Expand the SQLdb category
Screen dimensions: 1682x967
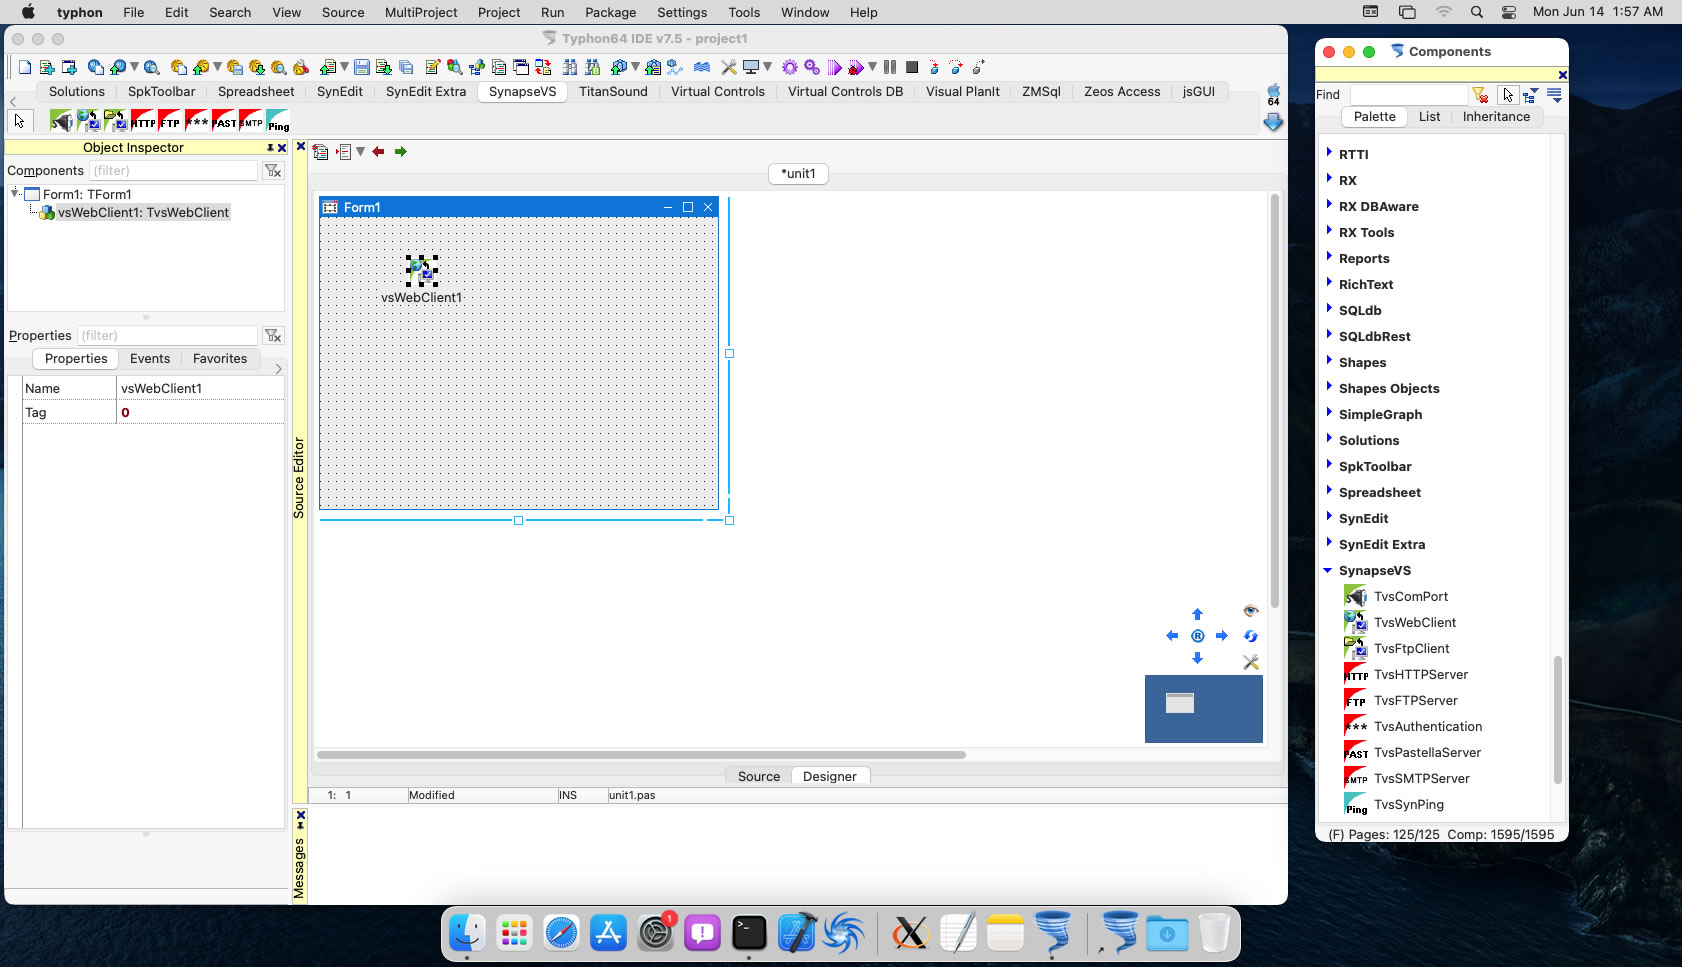coord(1328,309)
